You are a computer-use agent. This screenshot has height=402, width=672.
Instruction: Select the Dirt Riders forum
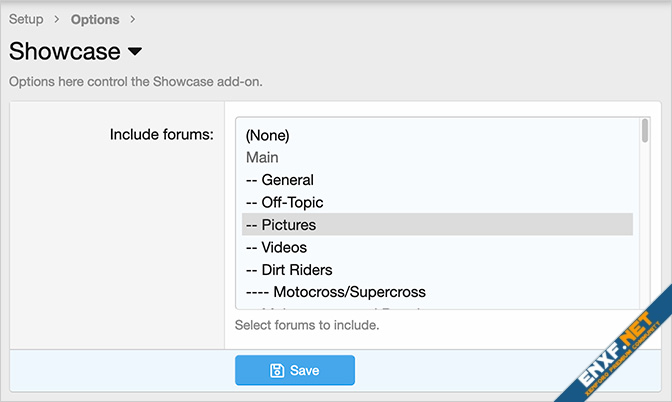[x=289, y=269]
